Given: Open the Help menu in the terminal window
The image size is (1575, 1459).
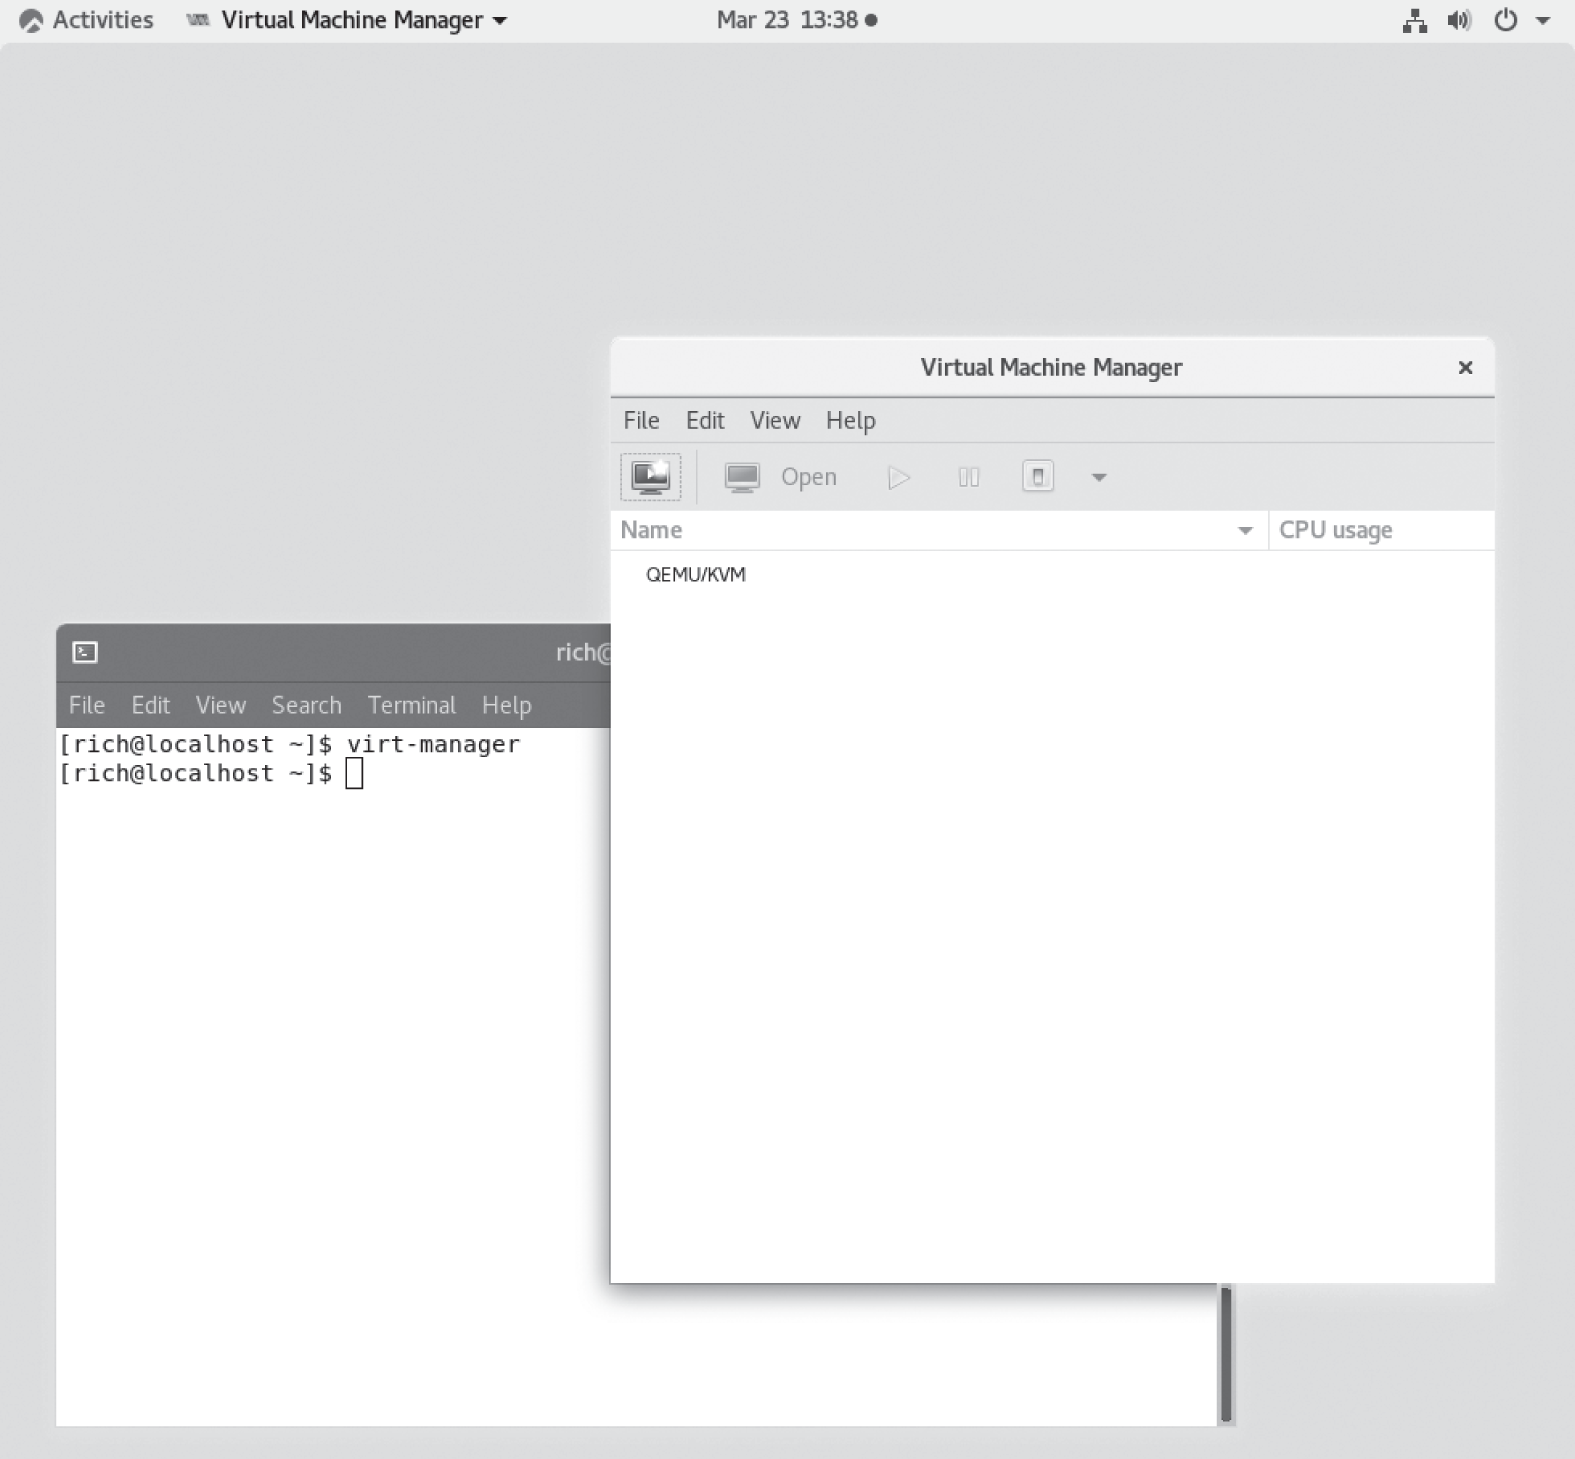Looking at the screenshot, I should click(x=507, y=706).
